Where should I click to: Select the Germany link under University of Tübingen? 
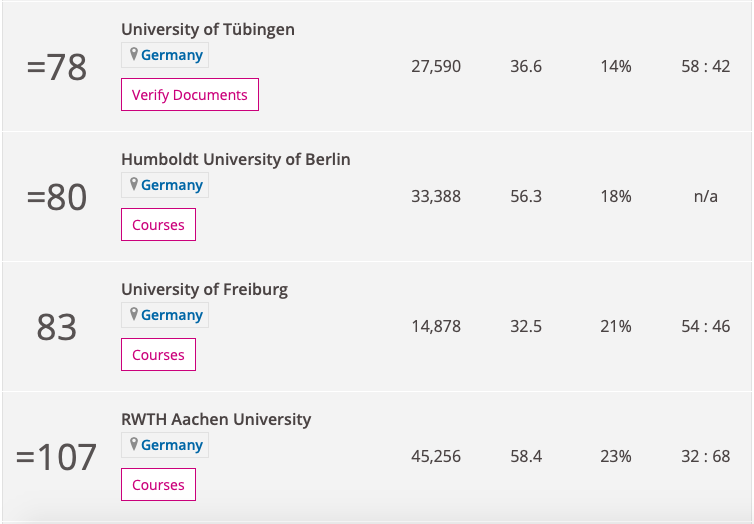coord(172,55)
